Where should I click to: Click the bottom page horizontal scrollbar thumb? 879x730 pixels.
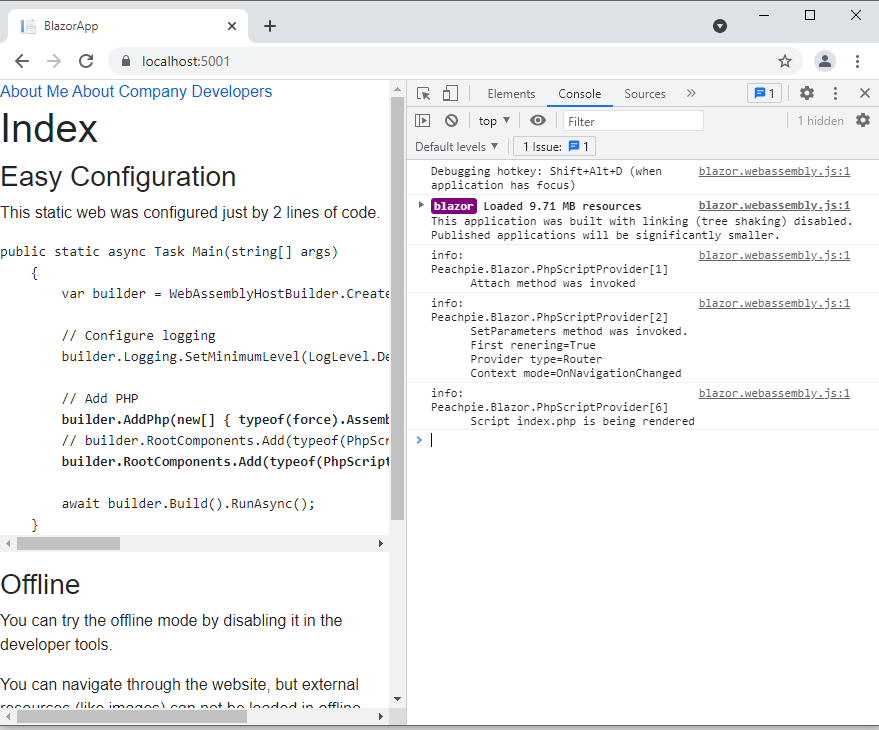[132, 716]
